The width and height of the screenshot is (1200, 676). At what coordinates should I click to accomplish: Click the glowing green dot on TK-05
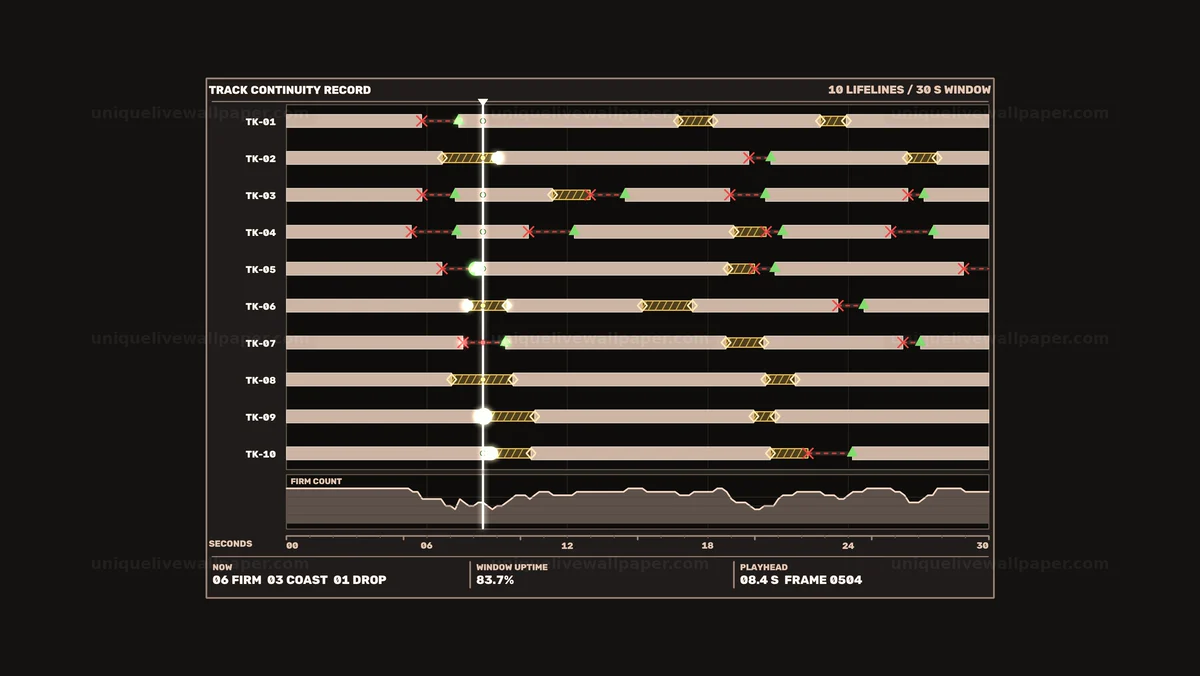(476, 269)
